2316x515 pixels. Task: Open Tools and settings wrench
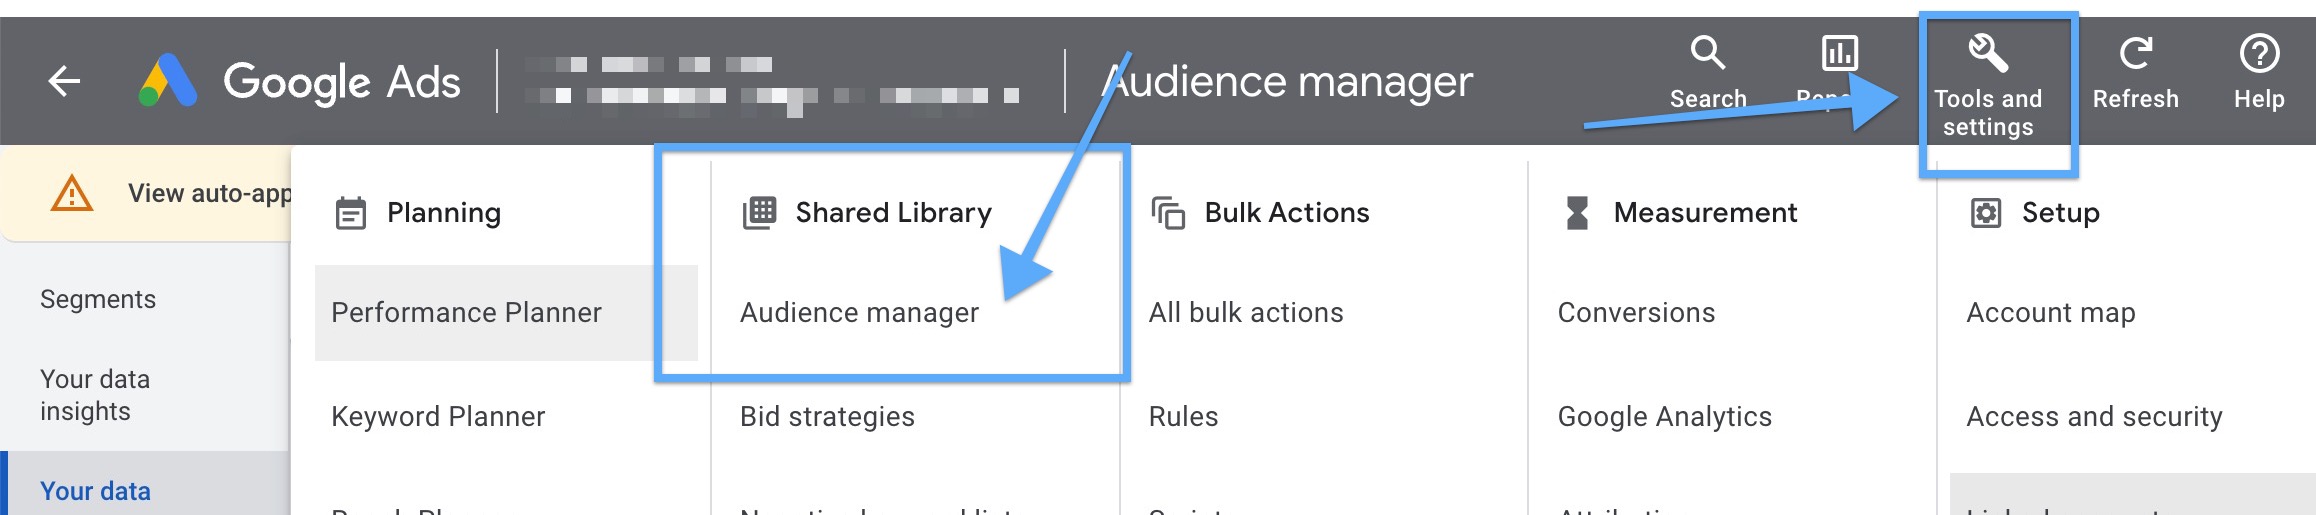1988,53
